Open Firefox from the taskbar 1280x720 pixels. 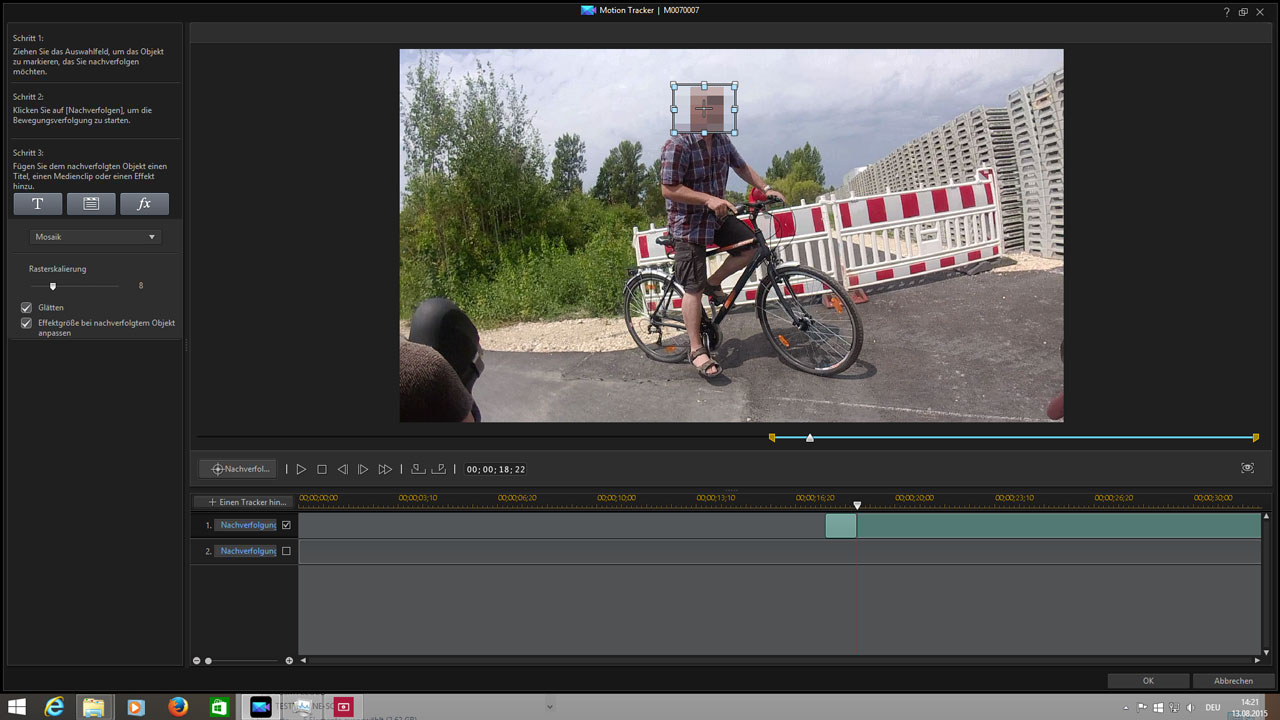pos(178,707)
